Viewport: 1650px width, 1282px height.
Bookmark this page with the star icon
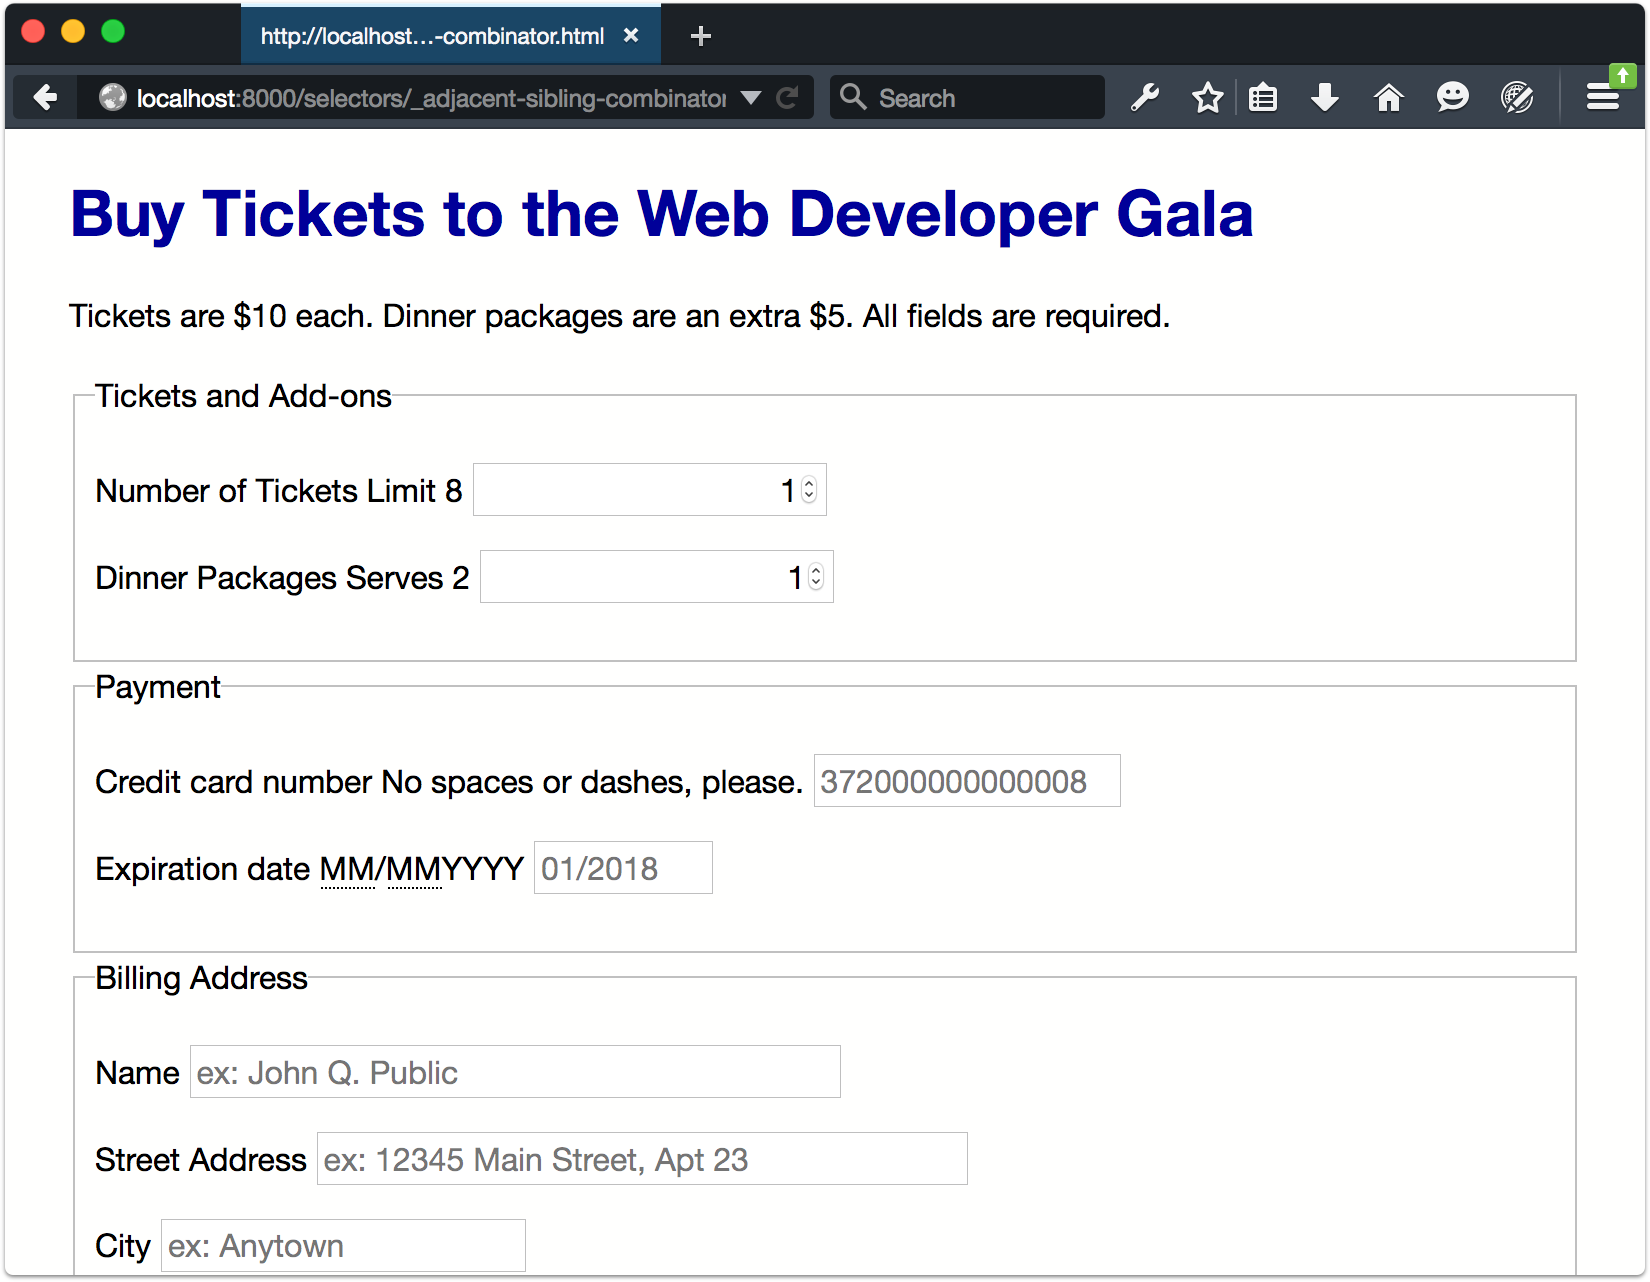pos(1207,98)
